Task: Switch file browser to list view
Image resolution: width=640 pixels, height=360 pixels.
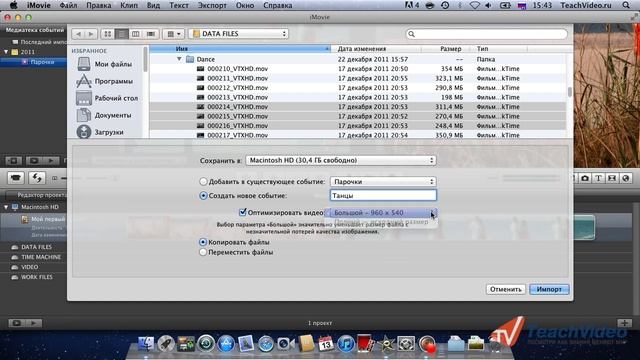Action: [122, 34]
